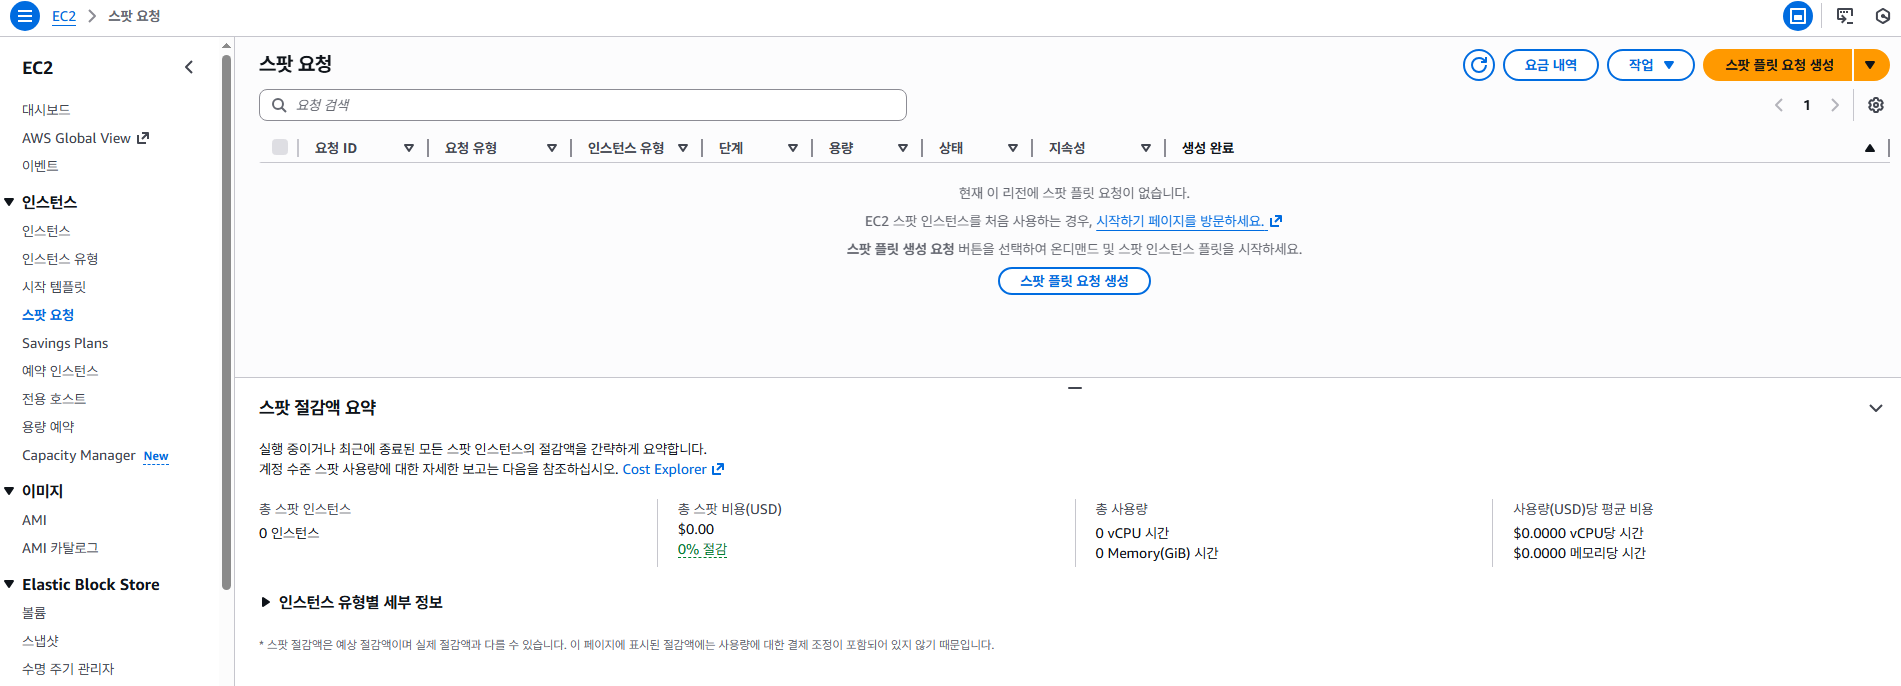1901x686 pixels.
Task: Open the 작업 actions dropdown
Action: coord(1651,65)
